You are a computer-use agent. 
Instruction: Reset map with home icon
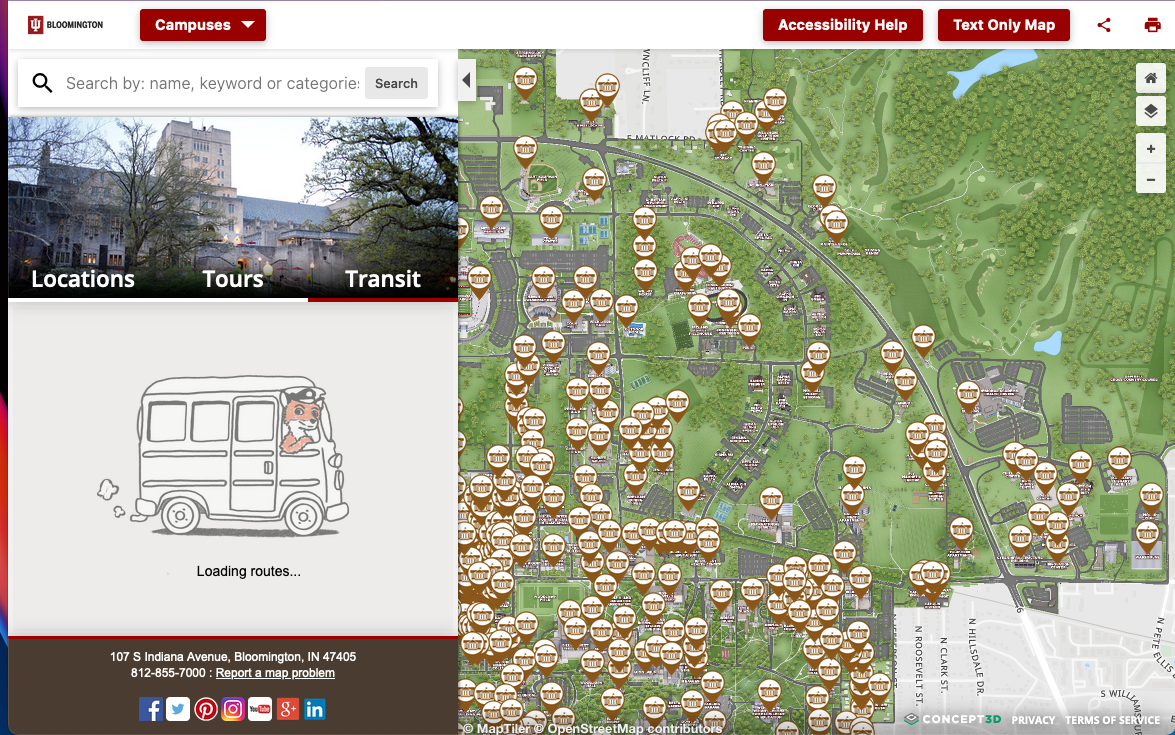point(1150,78)
